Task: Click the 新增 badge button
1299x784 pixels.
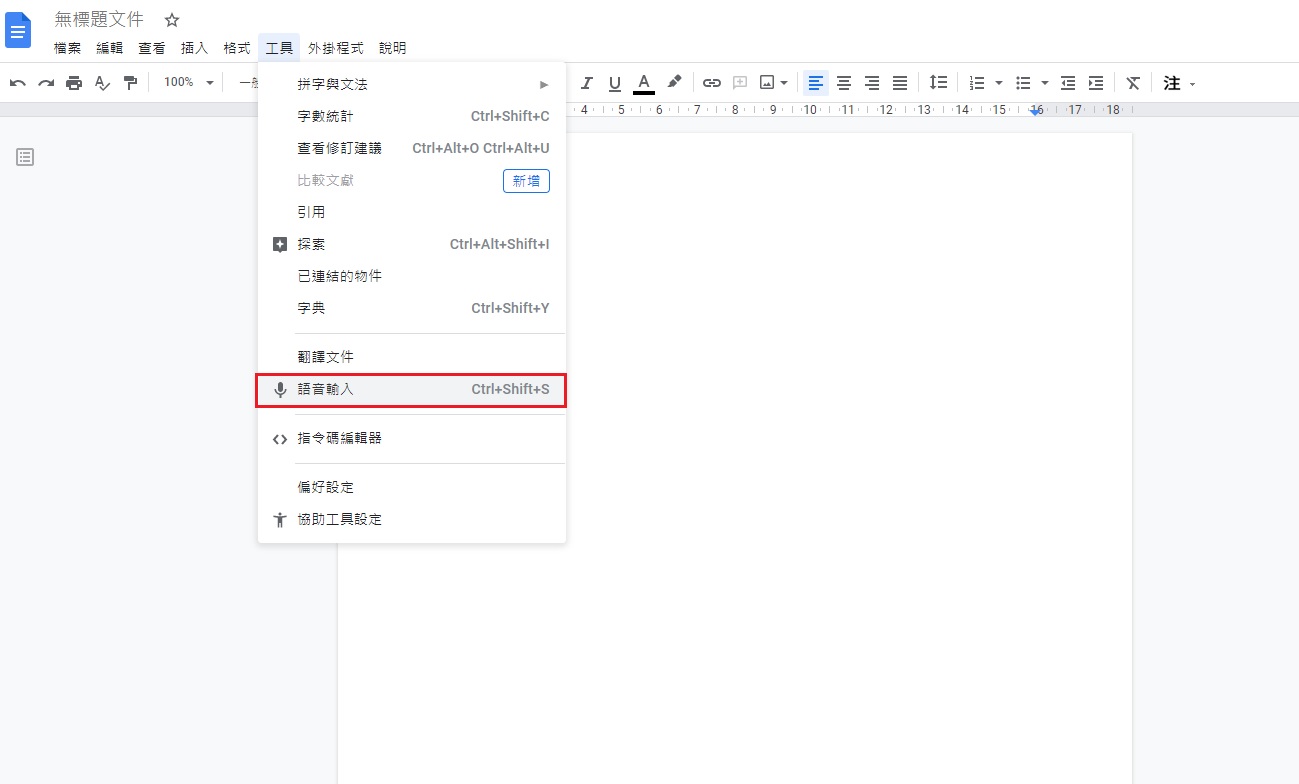Action: (x=526, y=180)
